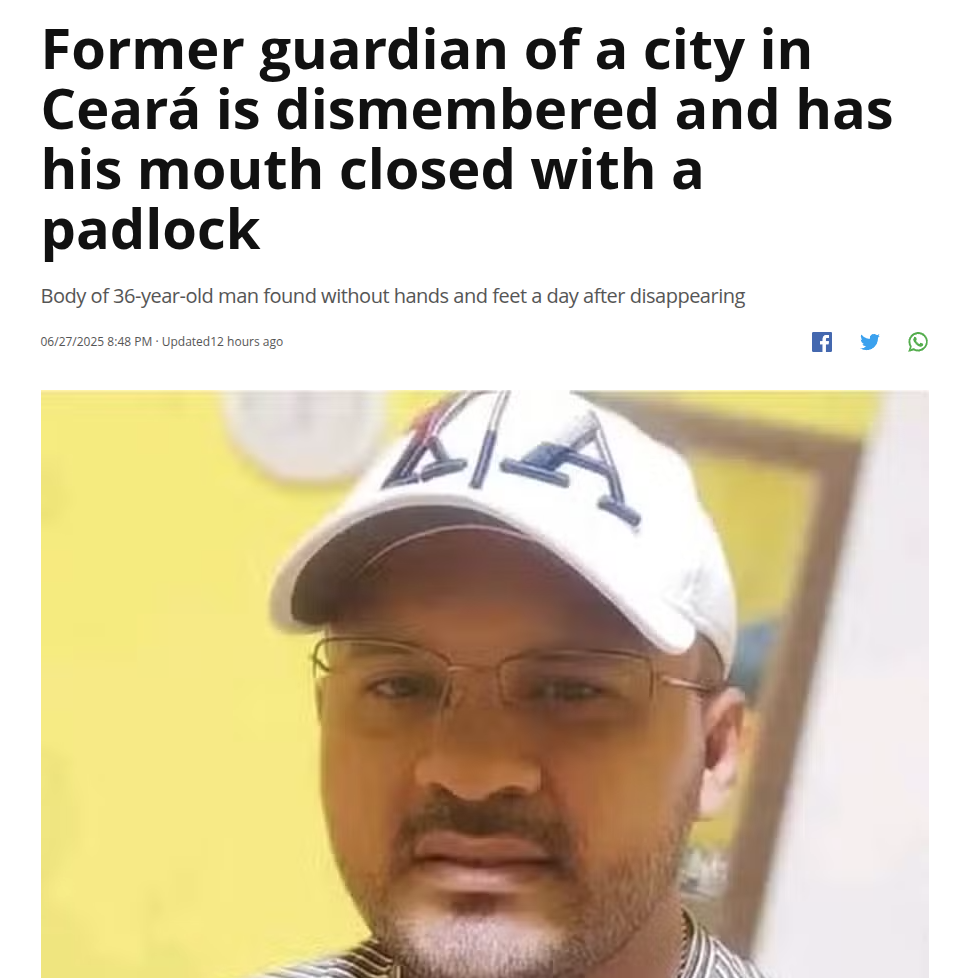Viewport: 971px width, 978px height.
Task: Click the article headline text
Action: [x=467, y=140]
